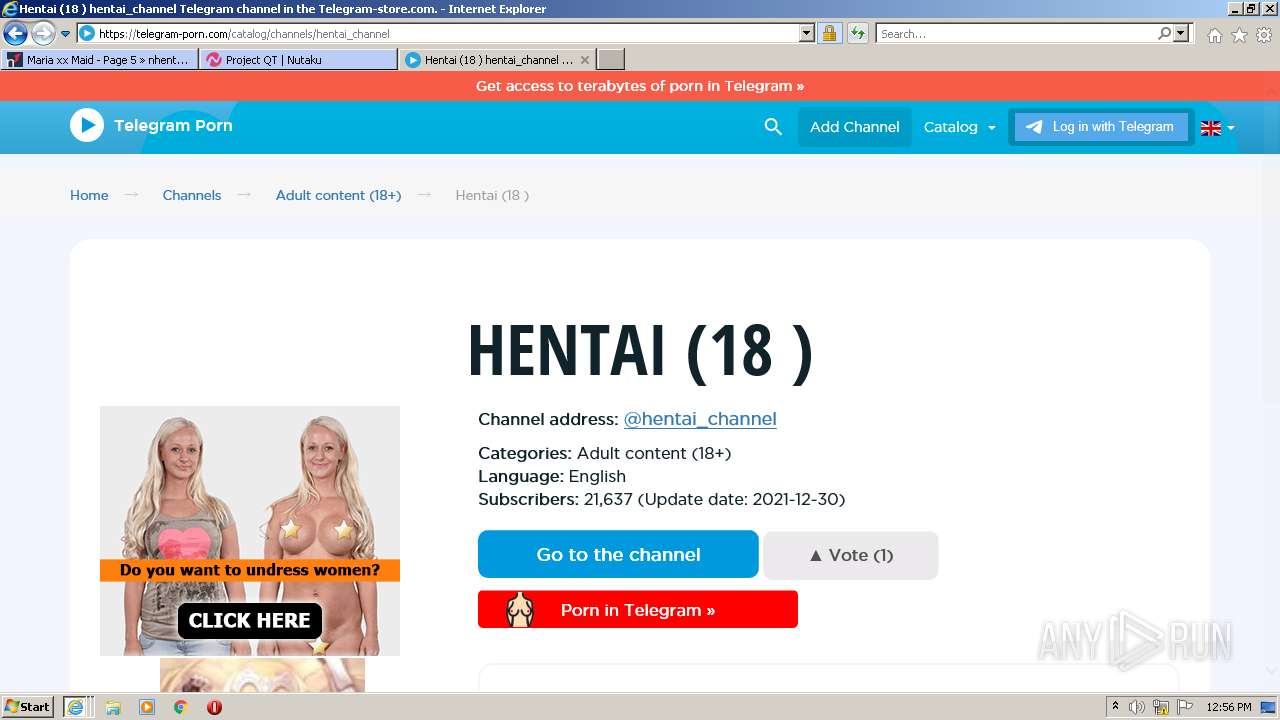
Task: Open the Windows Start button
Action: point(28,707)
